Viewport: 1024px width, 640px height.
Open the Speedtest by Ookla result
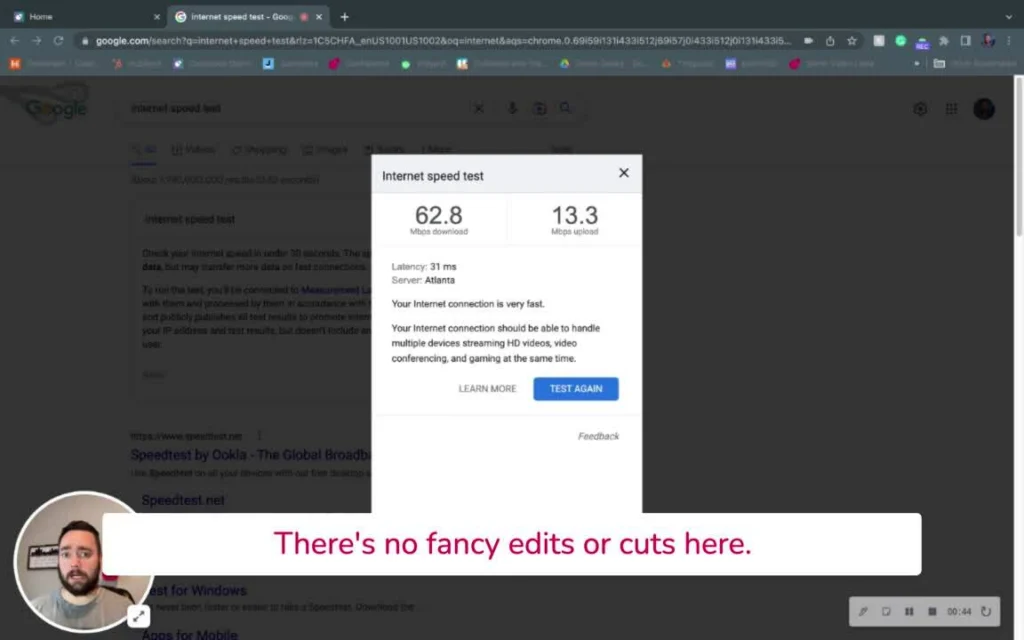click(x=250, y=454)
